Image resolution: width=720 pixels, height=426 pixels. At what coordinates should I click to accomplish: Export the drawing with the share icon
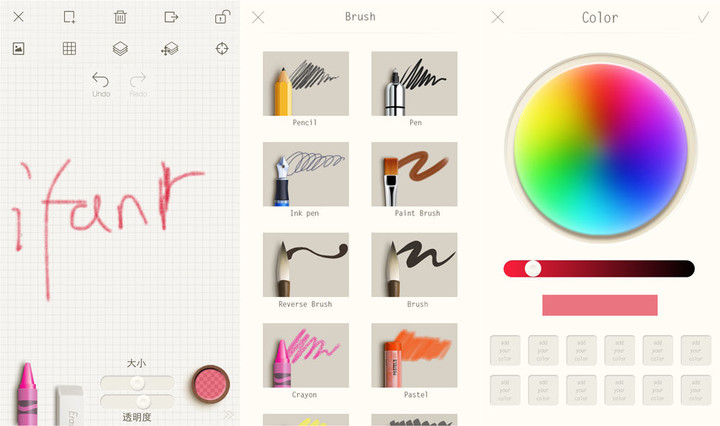point(171,17)
